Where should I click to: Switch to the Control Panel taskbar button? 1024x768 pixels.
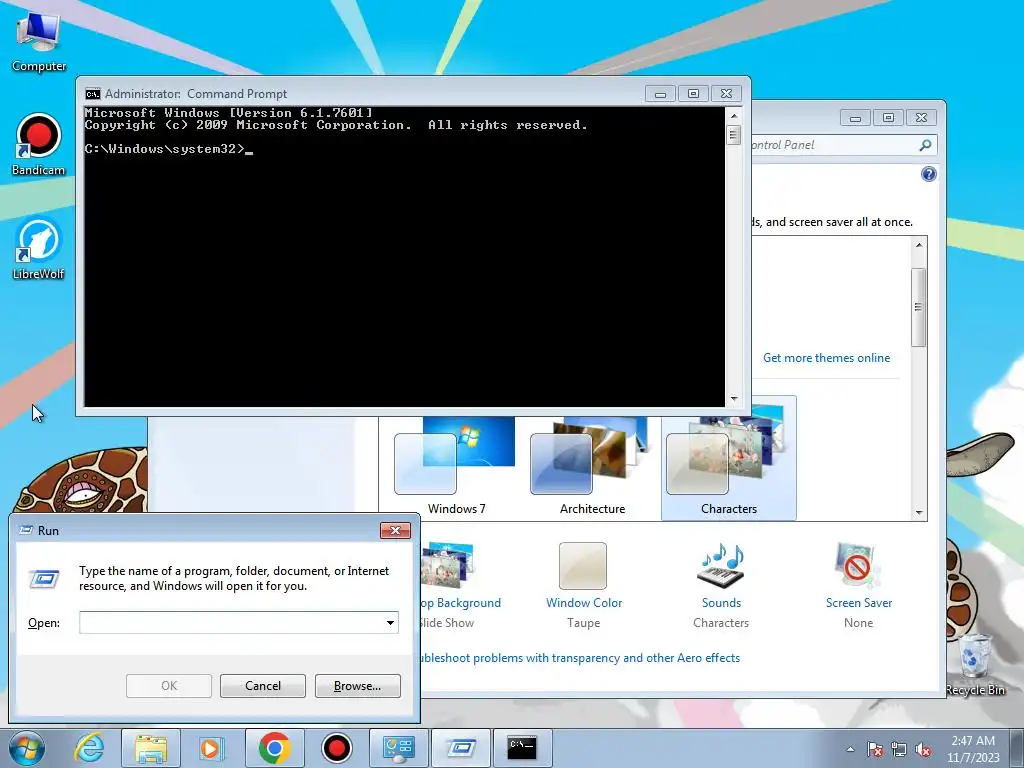click(x=398, y=748)
